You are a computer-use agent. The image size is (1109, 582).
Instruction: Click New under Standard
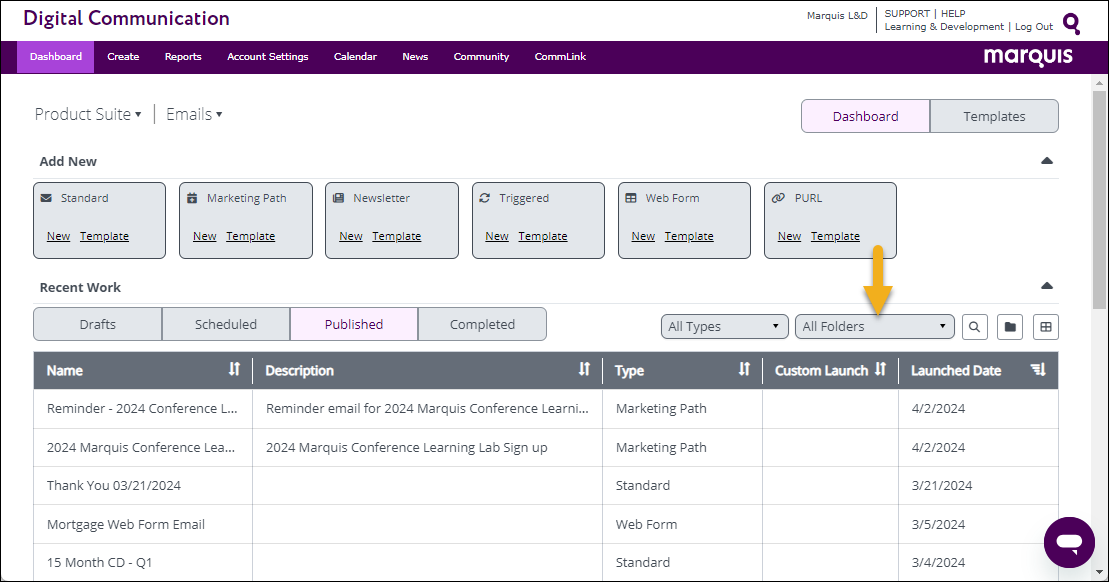[58, 236]
